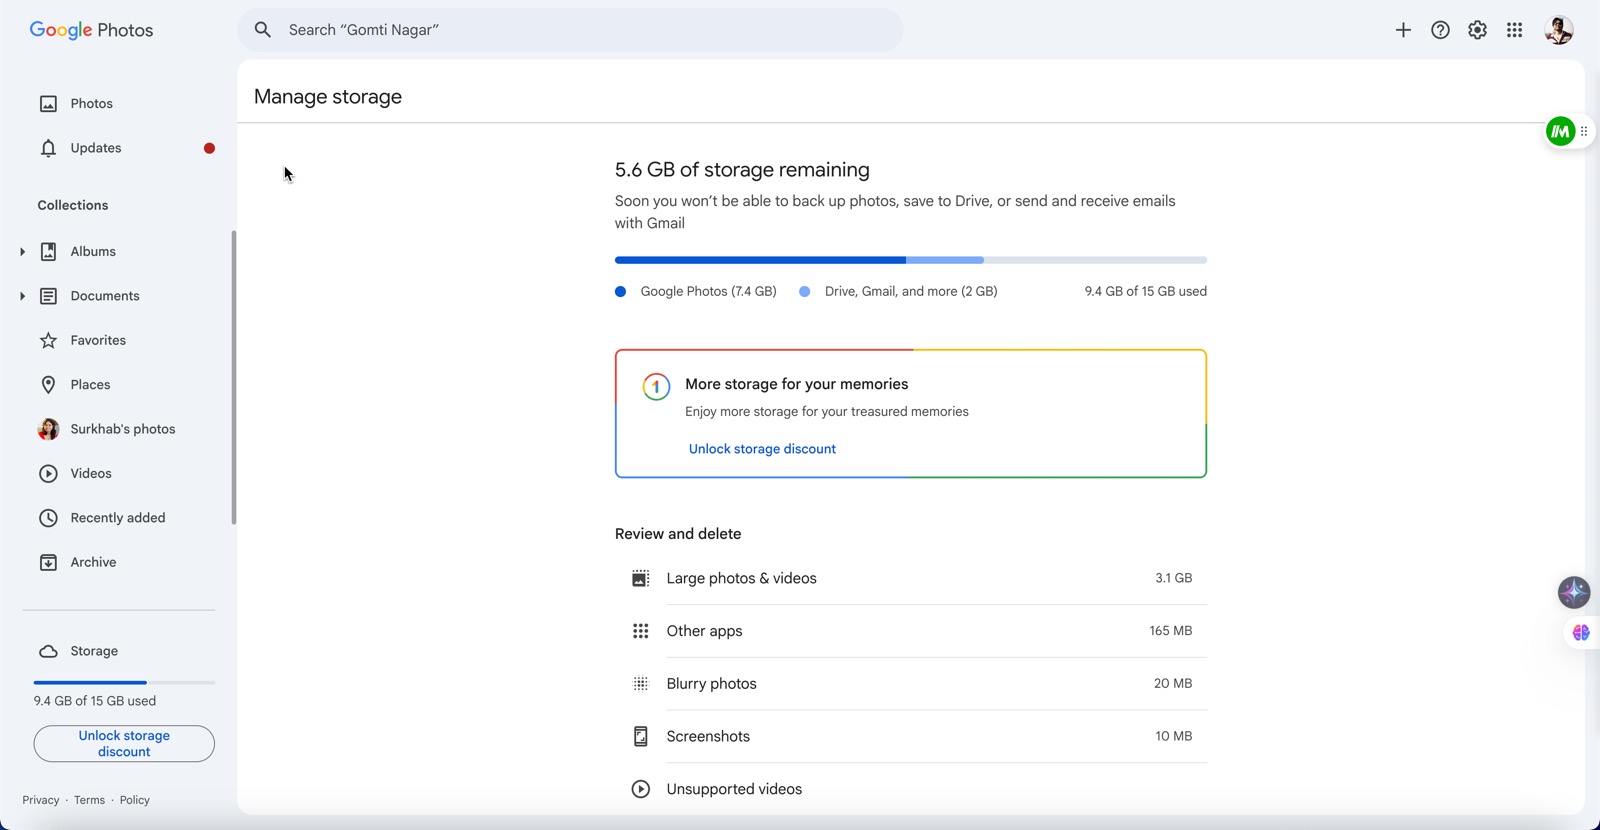The height and width of the screenshot is (830, 1600).
Task: Click the Updates bell icon
Action: (x=48, y=148)
